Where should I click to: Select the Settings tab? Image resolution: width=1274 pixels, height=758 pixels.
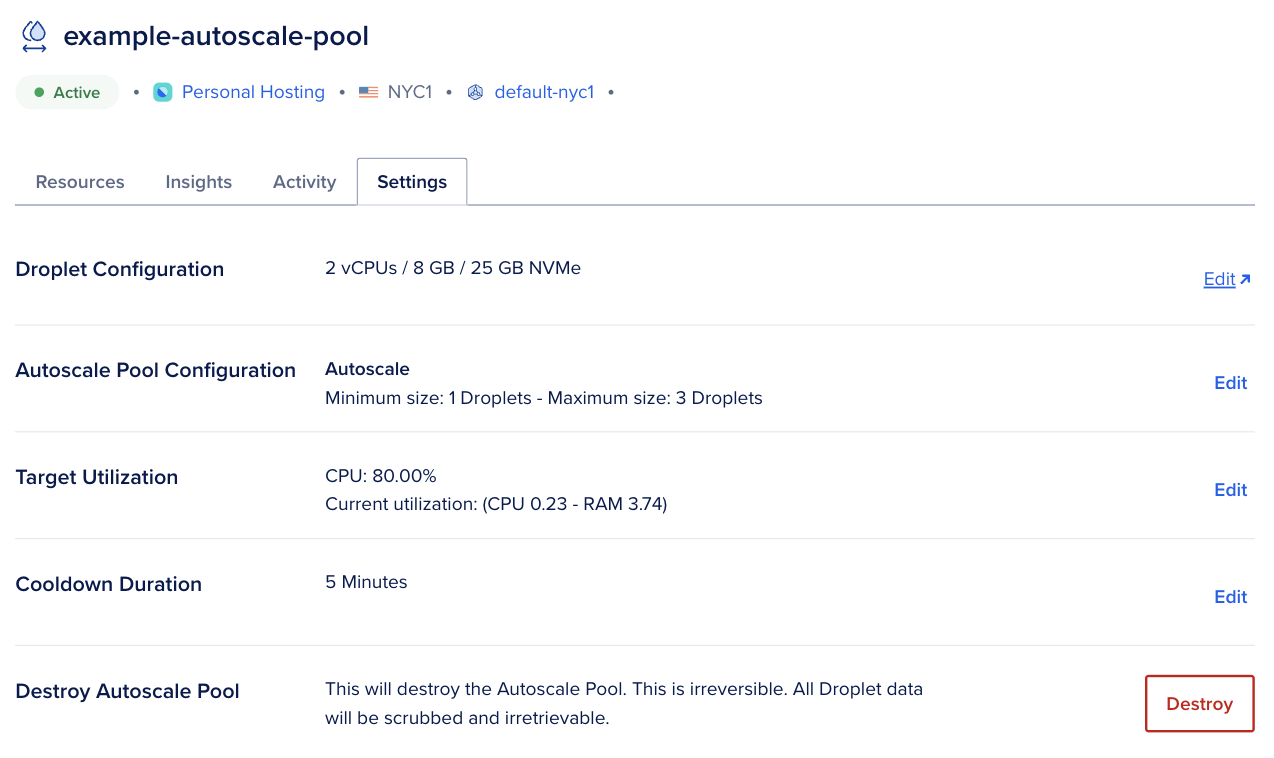(x=411, y=181)
